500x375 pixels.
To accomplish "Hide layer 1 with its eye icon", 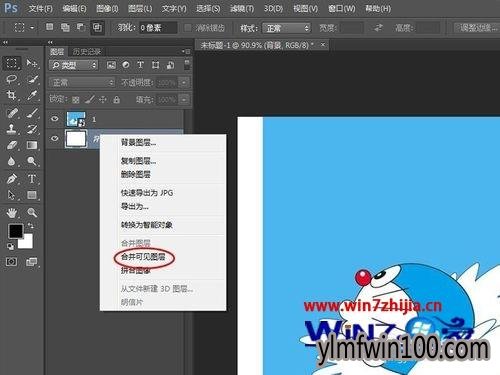I will point(55,119).
